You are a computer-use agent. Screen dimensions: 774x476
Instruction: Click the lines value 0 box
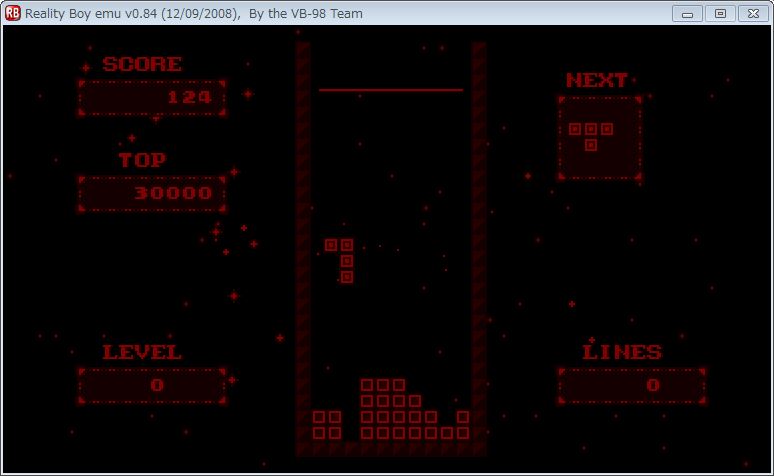click(x=632, y=386)
